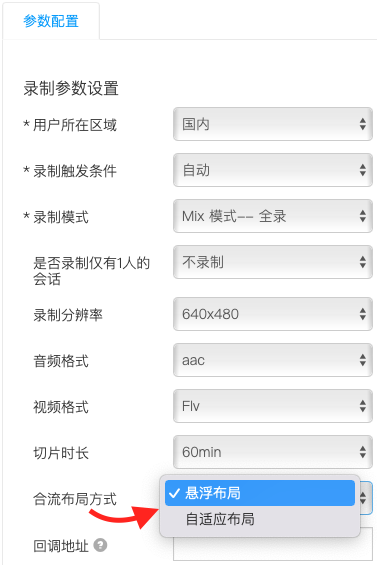Click the arrows icon on the Flv dropdown
Screen dimensions: 377x565
point(363,406)
